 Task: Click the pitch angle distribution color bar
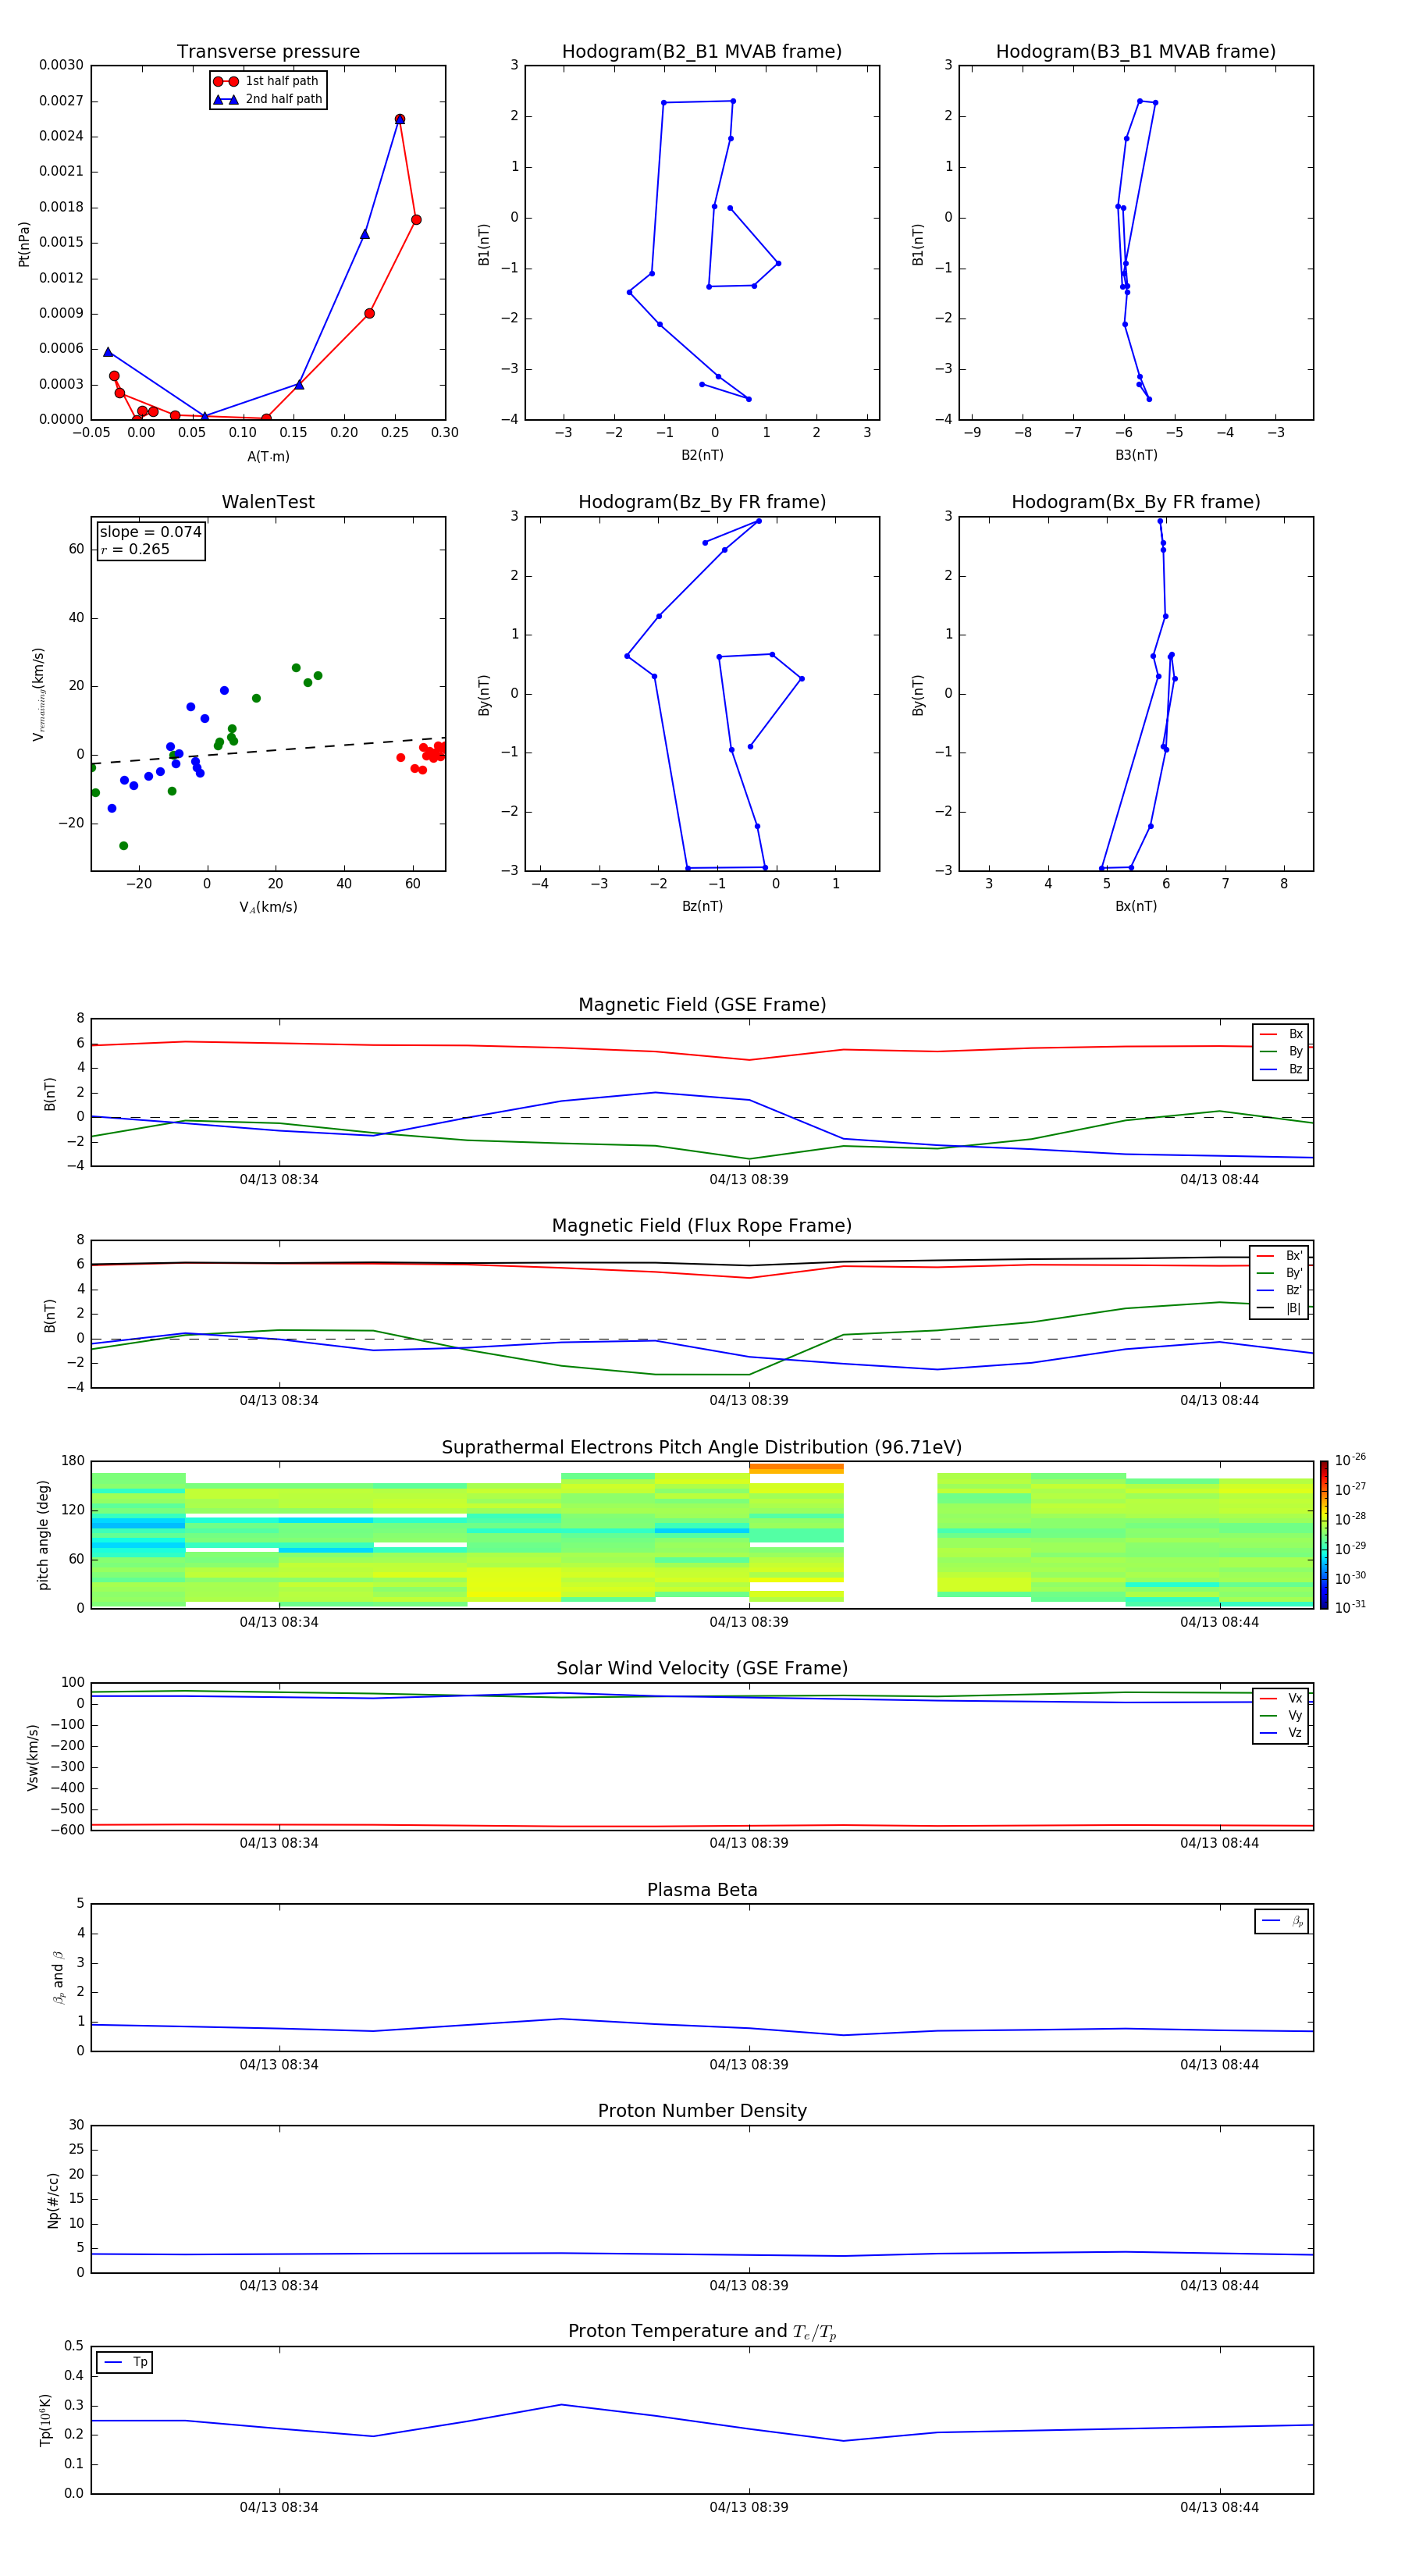coord(1324,1535)
